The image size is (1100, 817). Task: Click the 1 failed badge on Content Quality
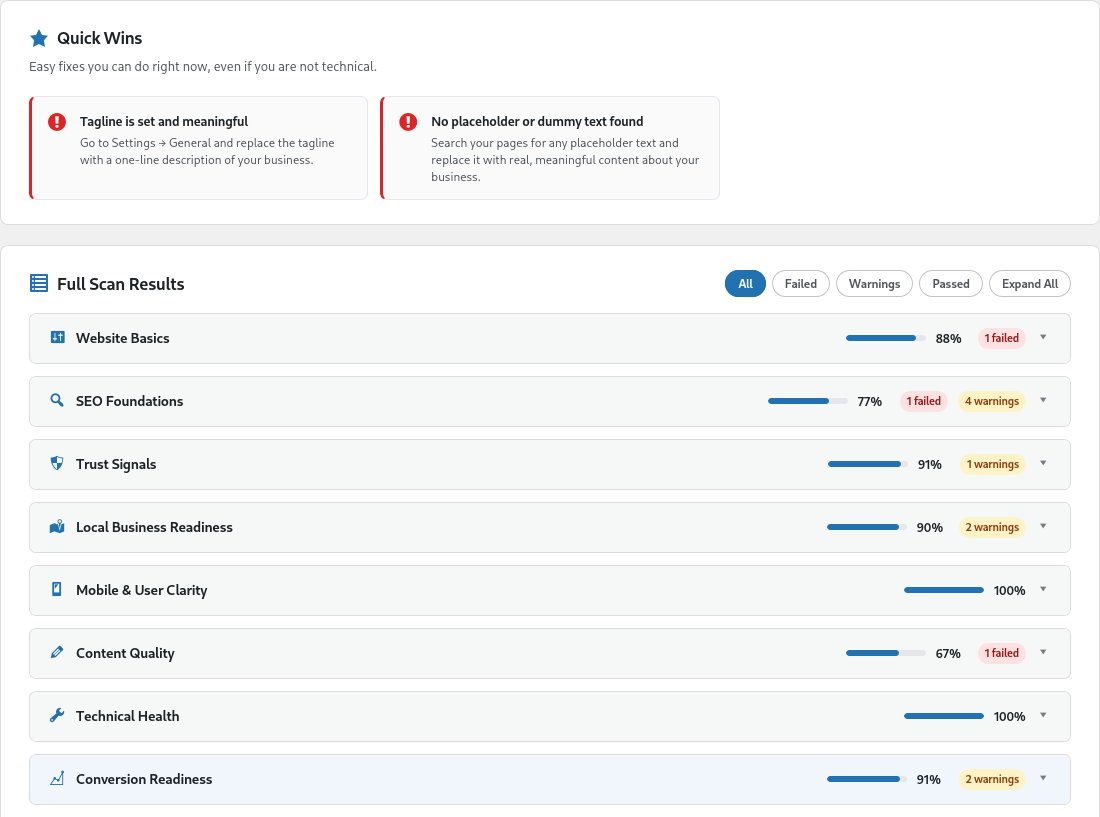coord(1002,653)
